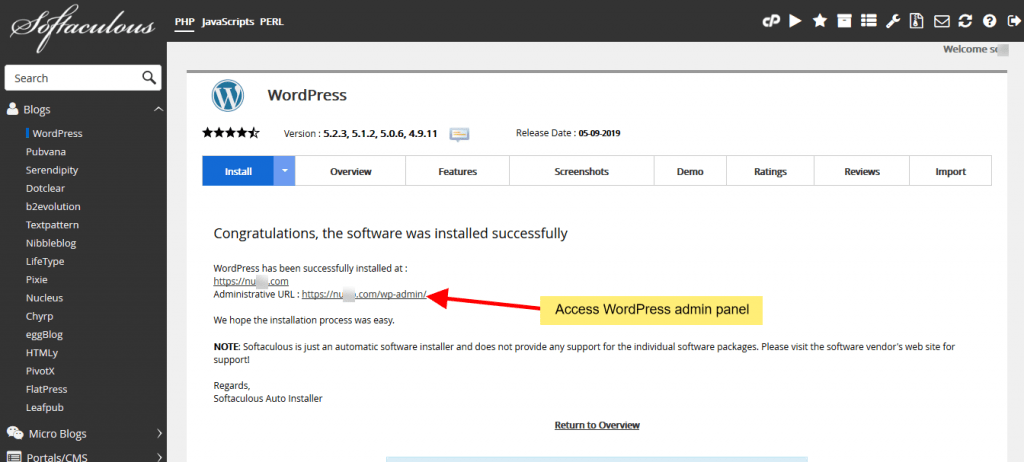Click the play-shaped demos icon

click(795, 21)
